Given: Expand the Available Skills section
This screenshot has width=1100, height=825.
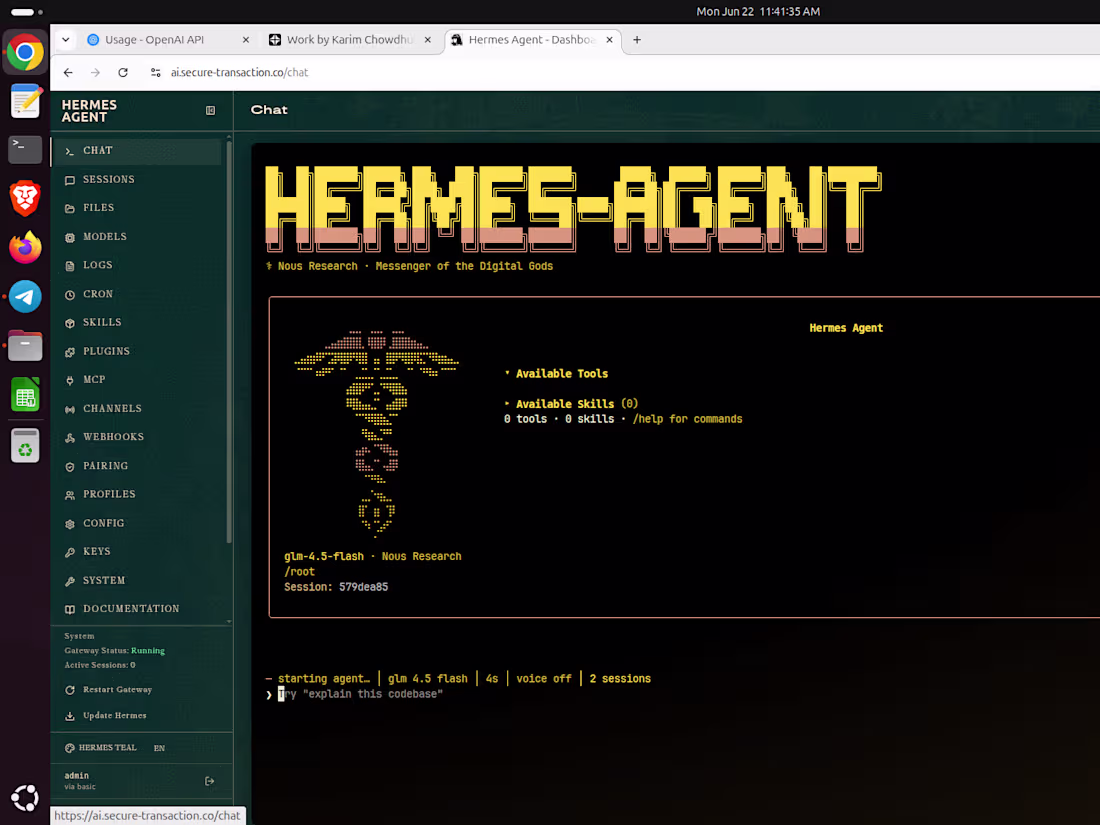Looking at the screenshot, I should click(x=571, y=404).
